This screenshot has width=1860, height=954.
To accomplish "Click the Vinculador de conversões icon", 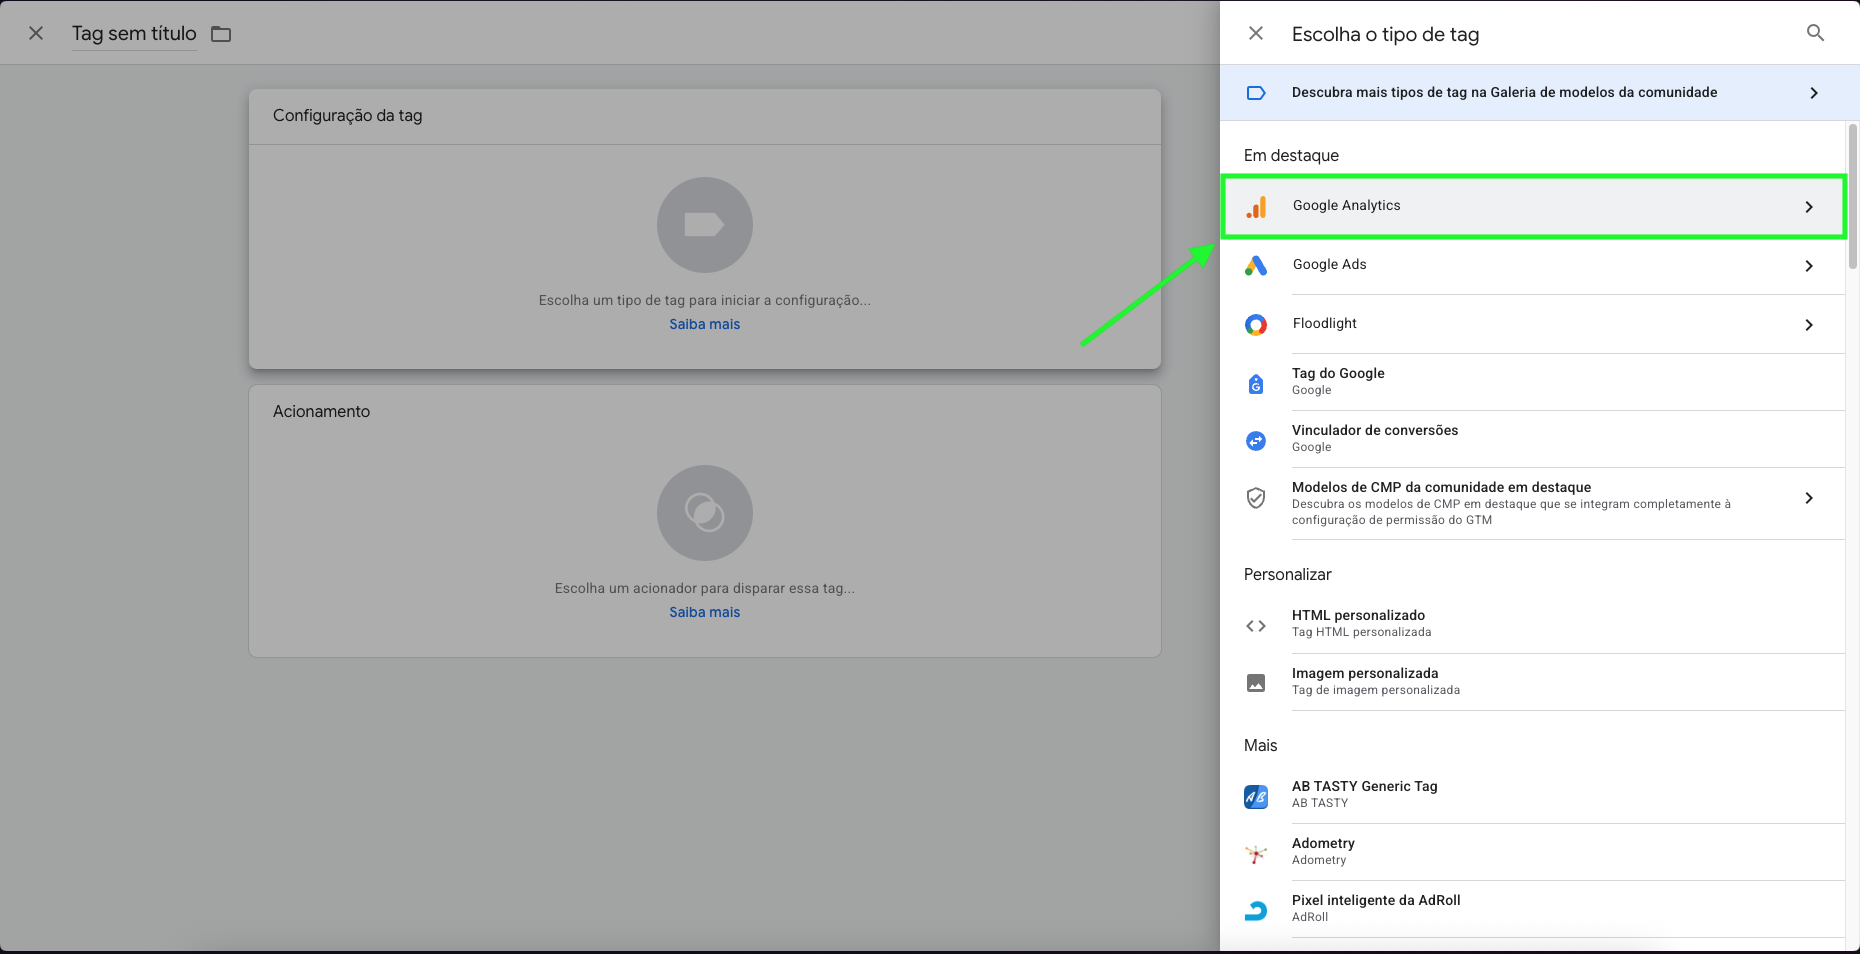I will 1256,440.
